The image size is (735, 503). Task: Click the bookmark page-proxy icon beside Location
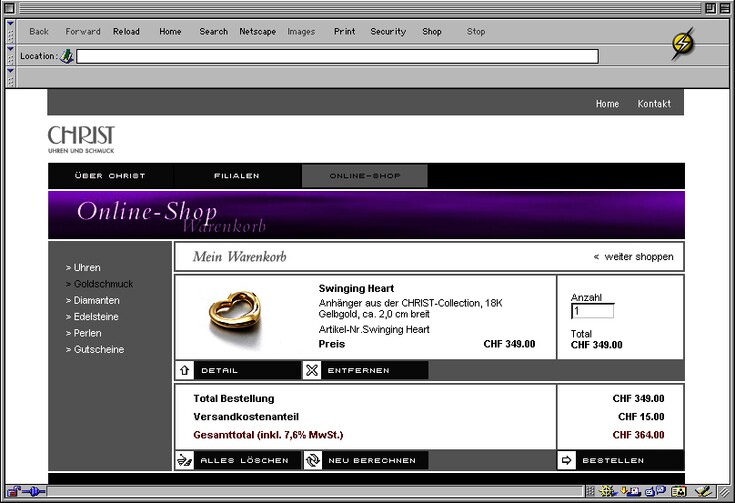67,56
